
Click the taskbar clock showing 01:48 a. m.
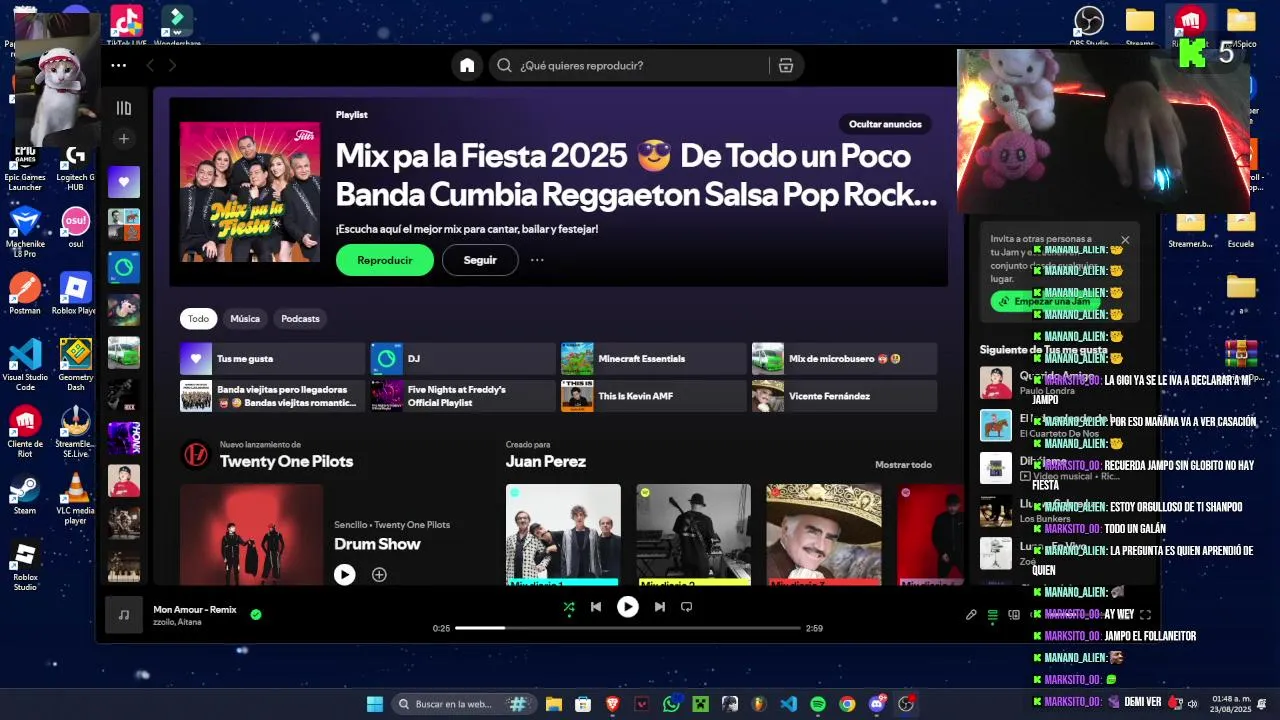1231,703
